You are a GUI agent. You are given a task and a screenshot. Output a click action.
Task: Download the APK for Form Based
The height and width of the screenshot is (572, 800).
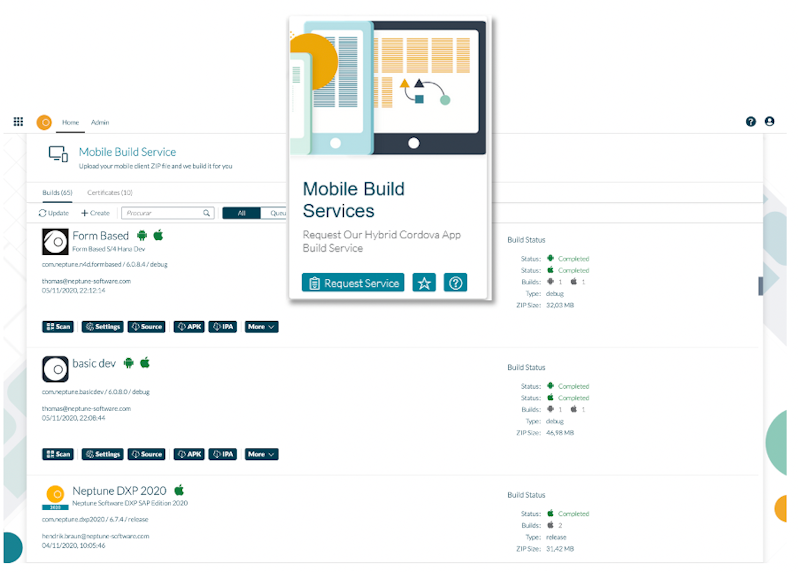tap(188, 327)
